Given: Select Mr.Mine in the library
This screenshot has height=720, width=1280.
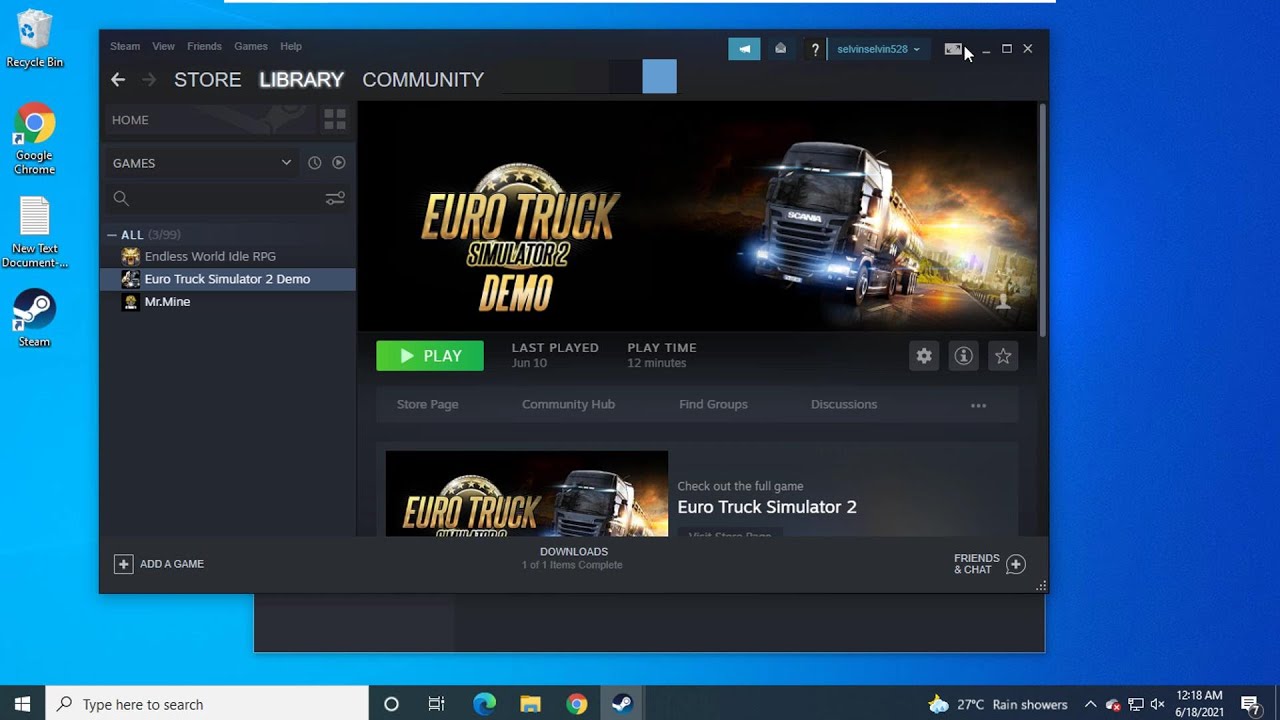Looking at the screenshot, I should (229, 302).
